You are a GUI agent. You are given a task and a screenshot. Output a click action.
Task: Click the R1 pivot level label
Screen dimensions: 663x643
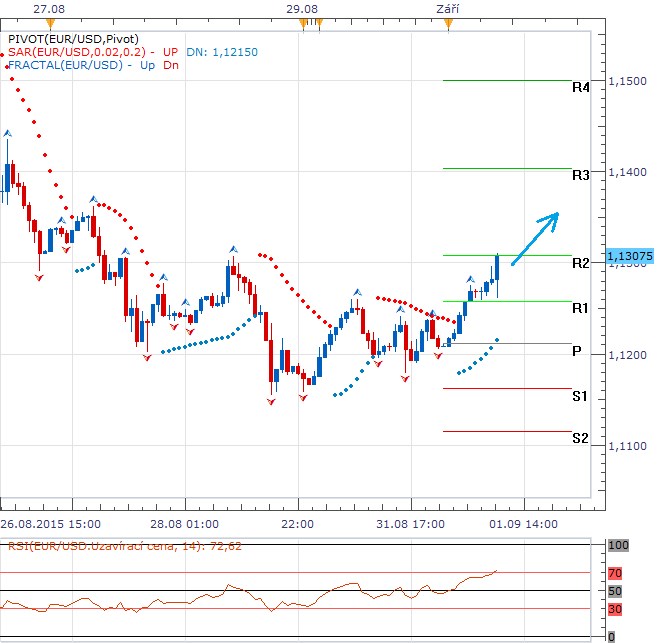pos(580,309)
